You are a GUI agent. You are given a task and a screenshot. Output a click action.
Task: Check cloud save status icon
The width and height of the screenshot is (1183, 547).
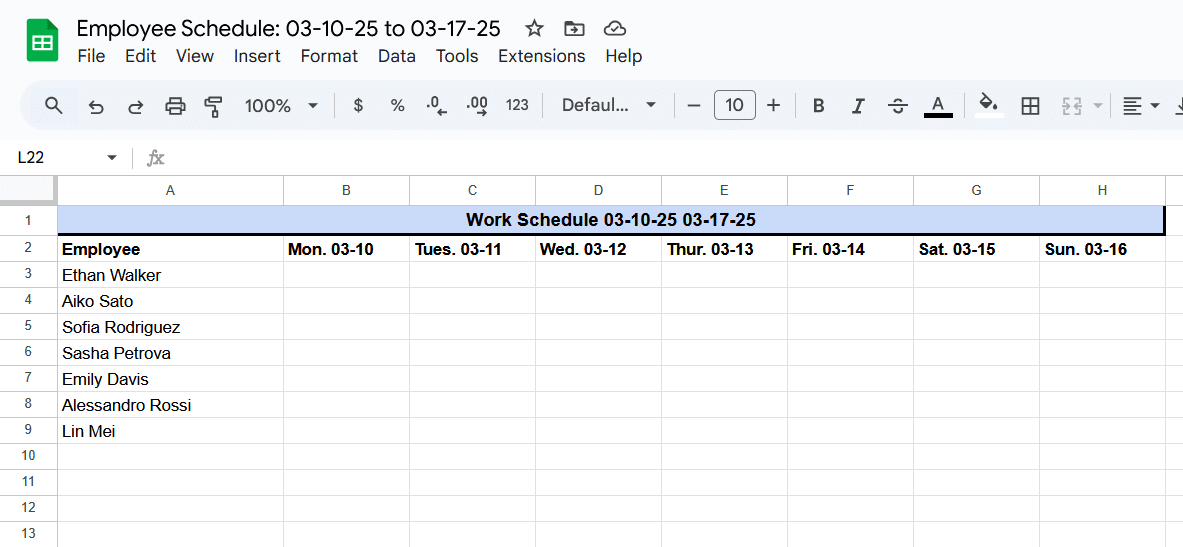coord(616,29)
